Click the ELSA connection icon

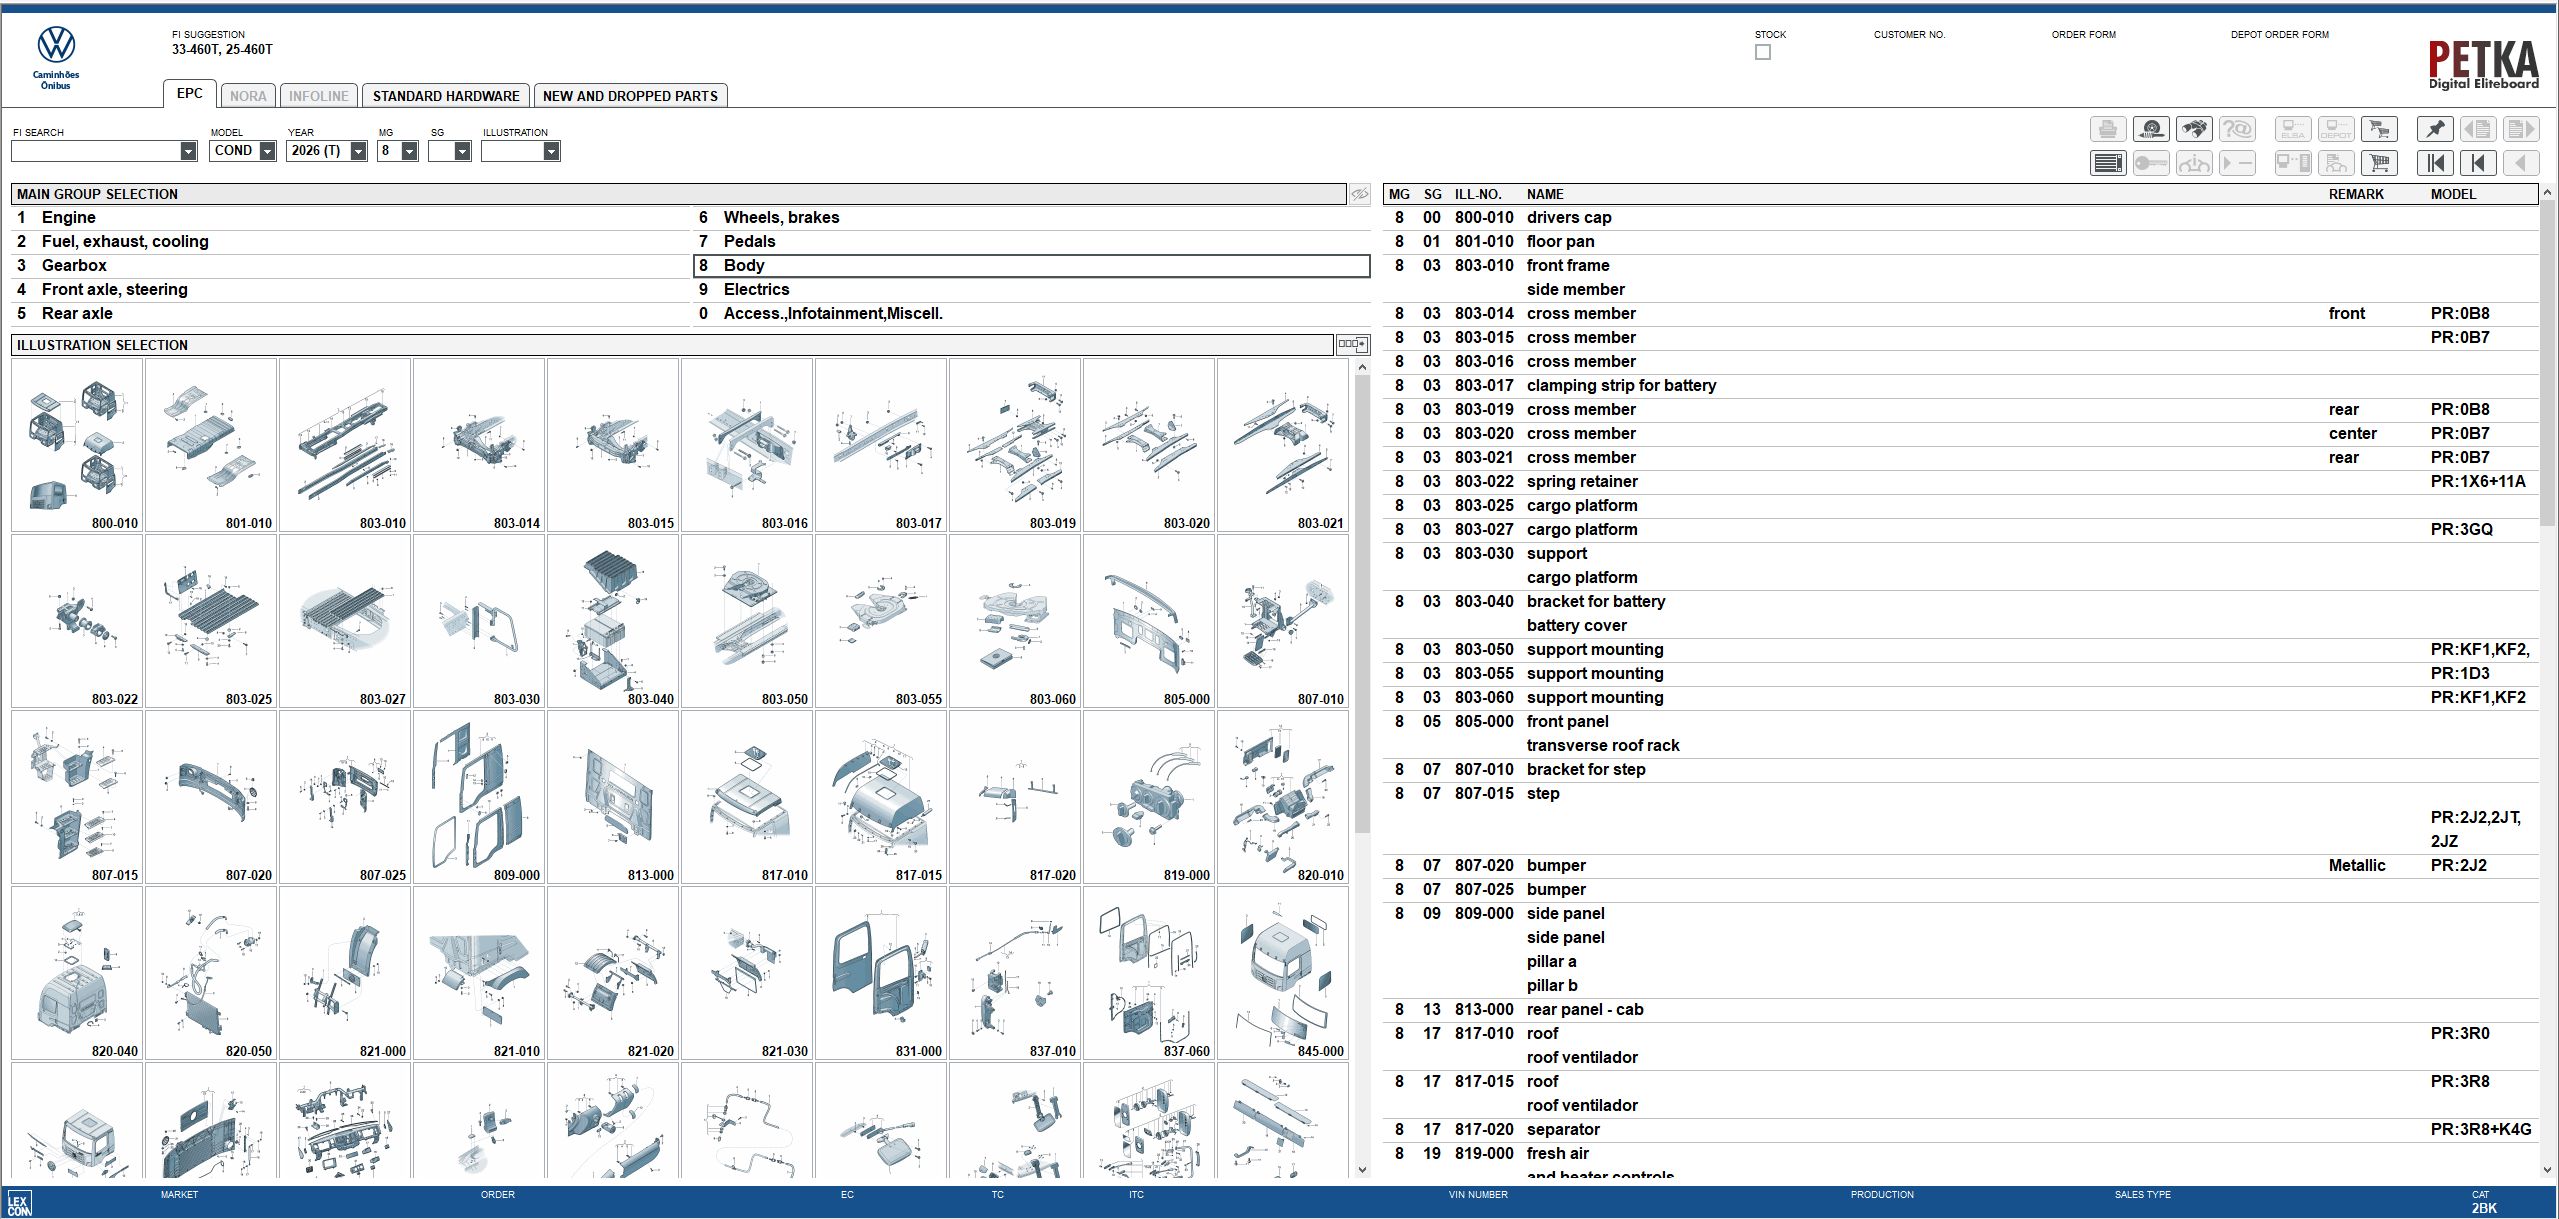tap(2293, 129)
